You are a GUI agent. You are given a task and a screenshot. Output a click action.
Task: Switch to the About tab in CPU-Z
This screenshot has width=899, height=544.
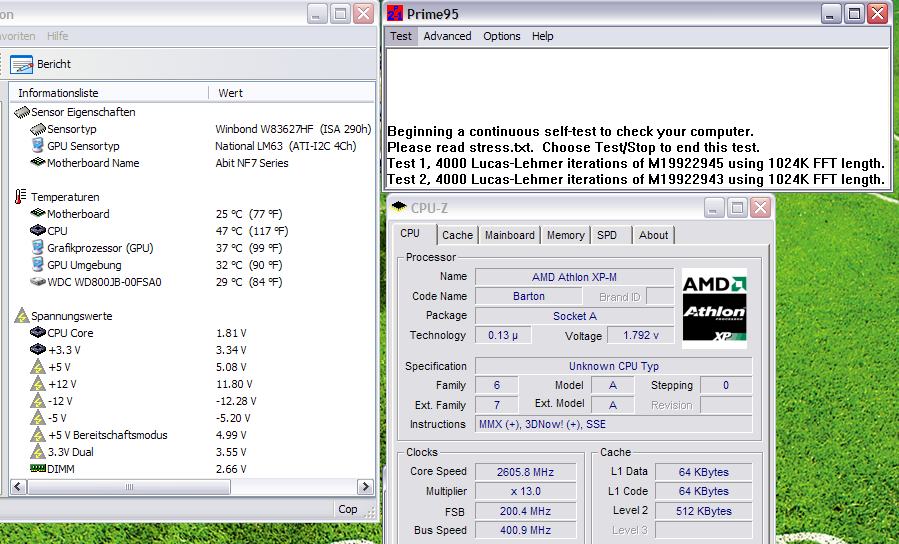(653, 235)
